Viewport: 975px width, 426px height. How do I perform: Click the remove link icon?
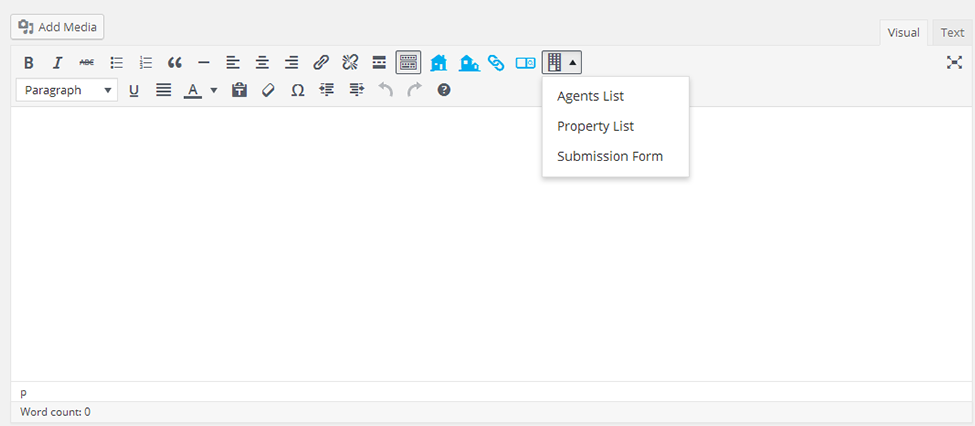pos(350,62)
